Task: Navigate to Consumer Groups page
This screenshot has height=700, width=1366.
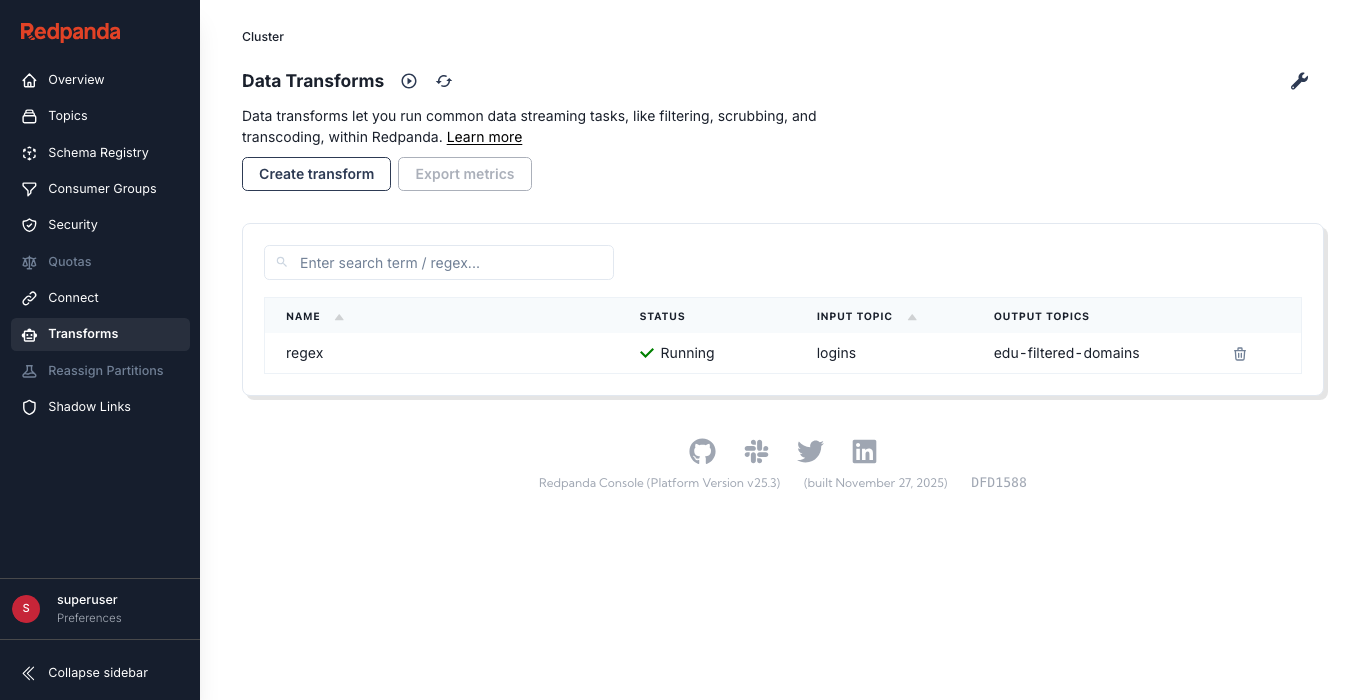Action: (x=102, y=189)
